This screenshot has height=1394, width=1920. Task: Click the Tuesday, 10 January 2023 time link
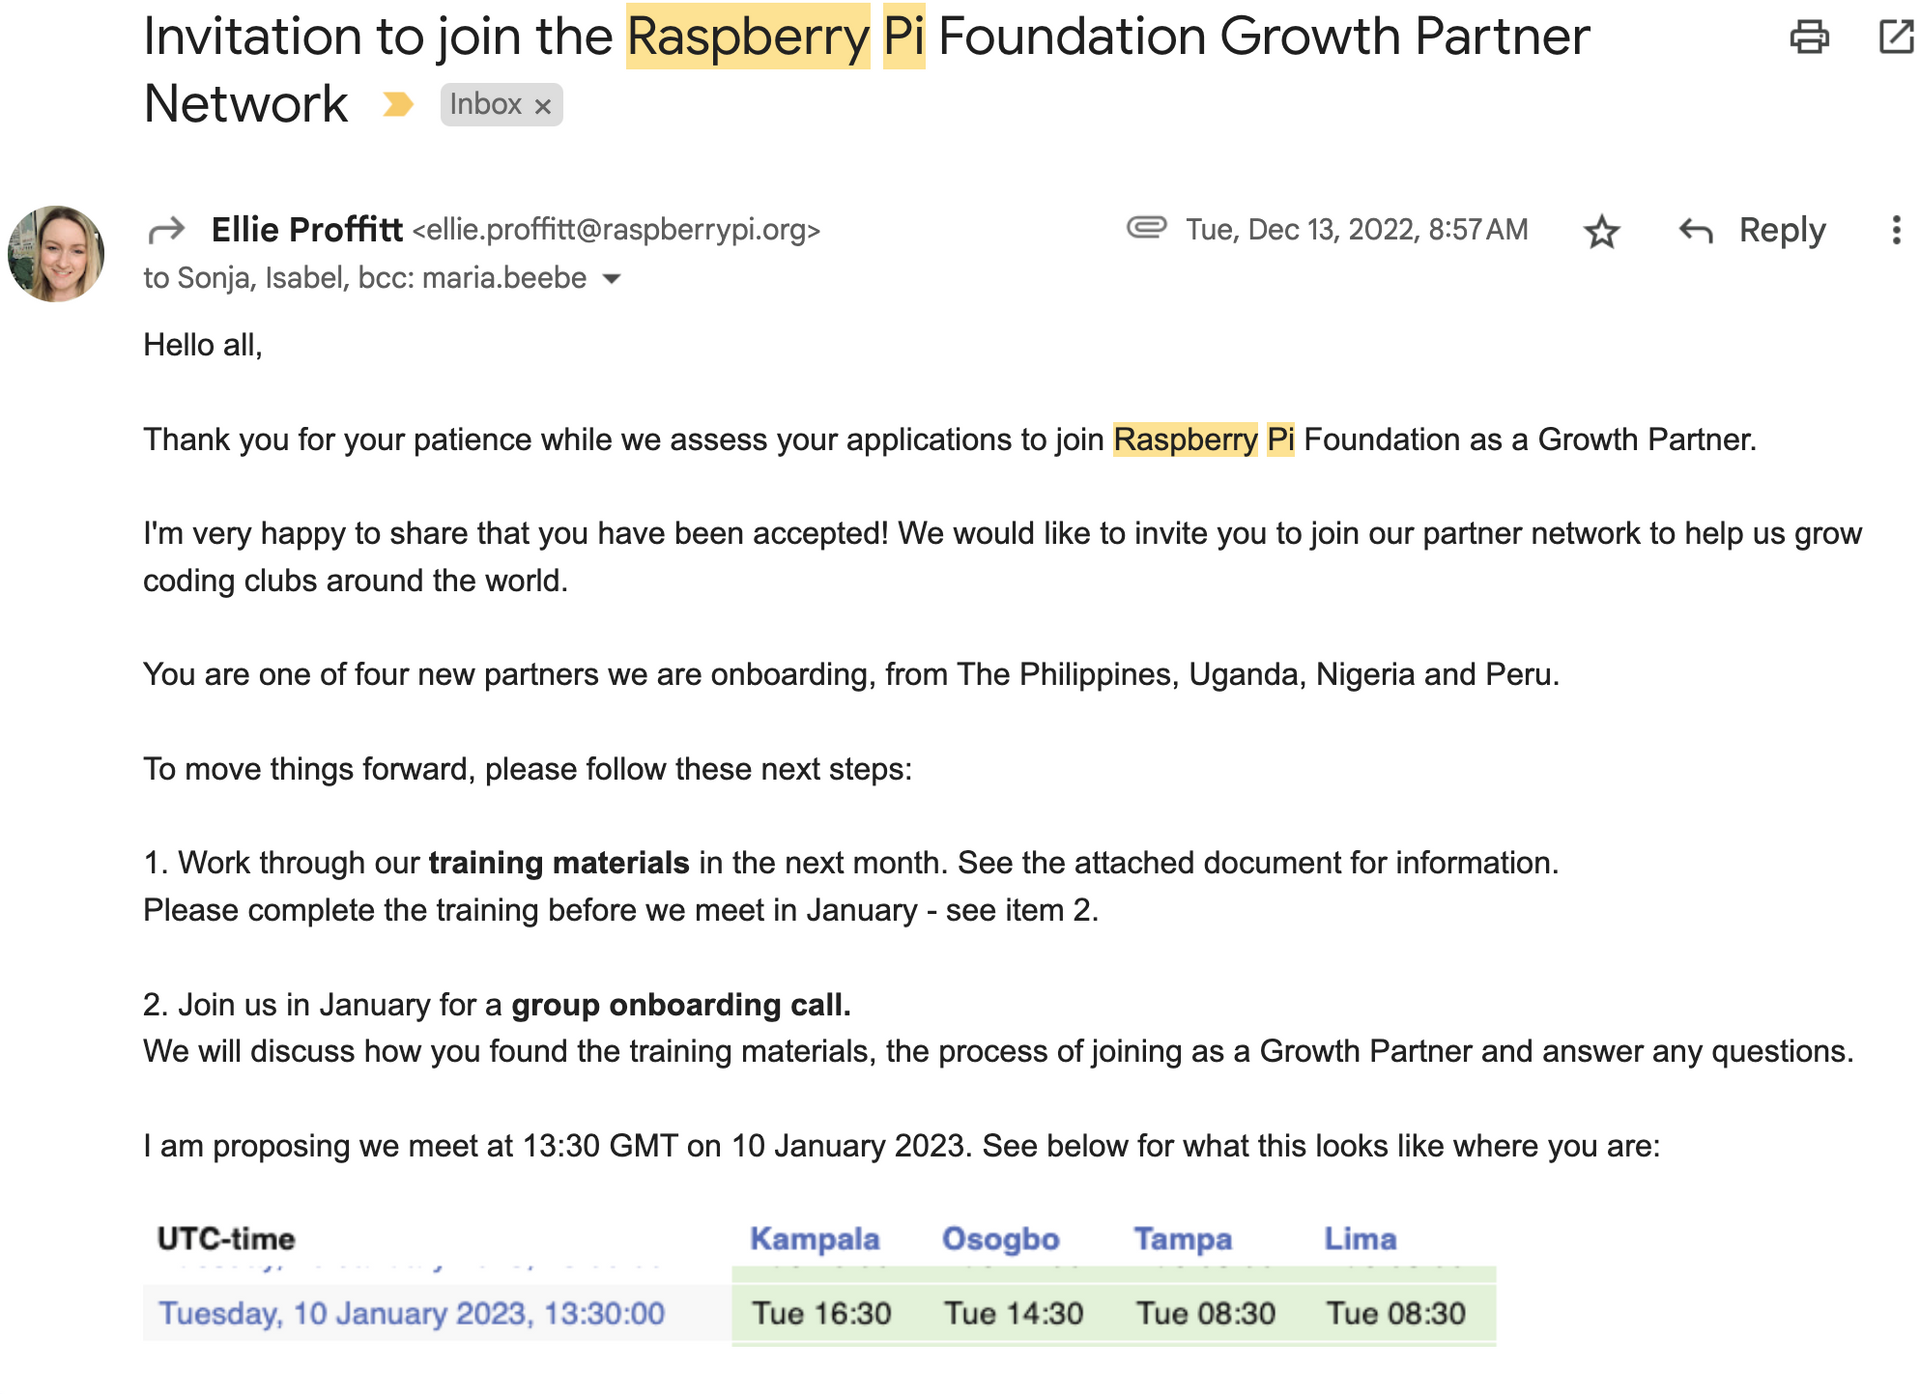[411, 1313]
